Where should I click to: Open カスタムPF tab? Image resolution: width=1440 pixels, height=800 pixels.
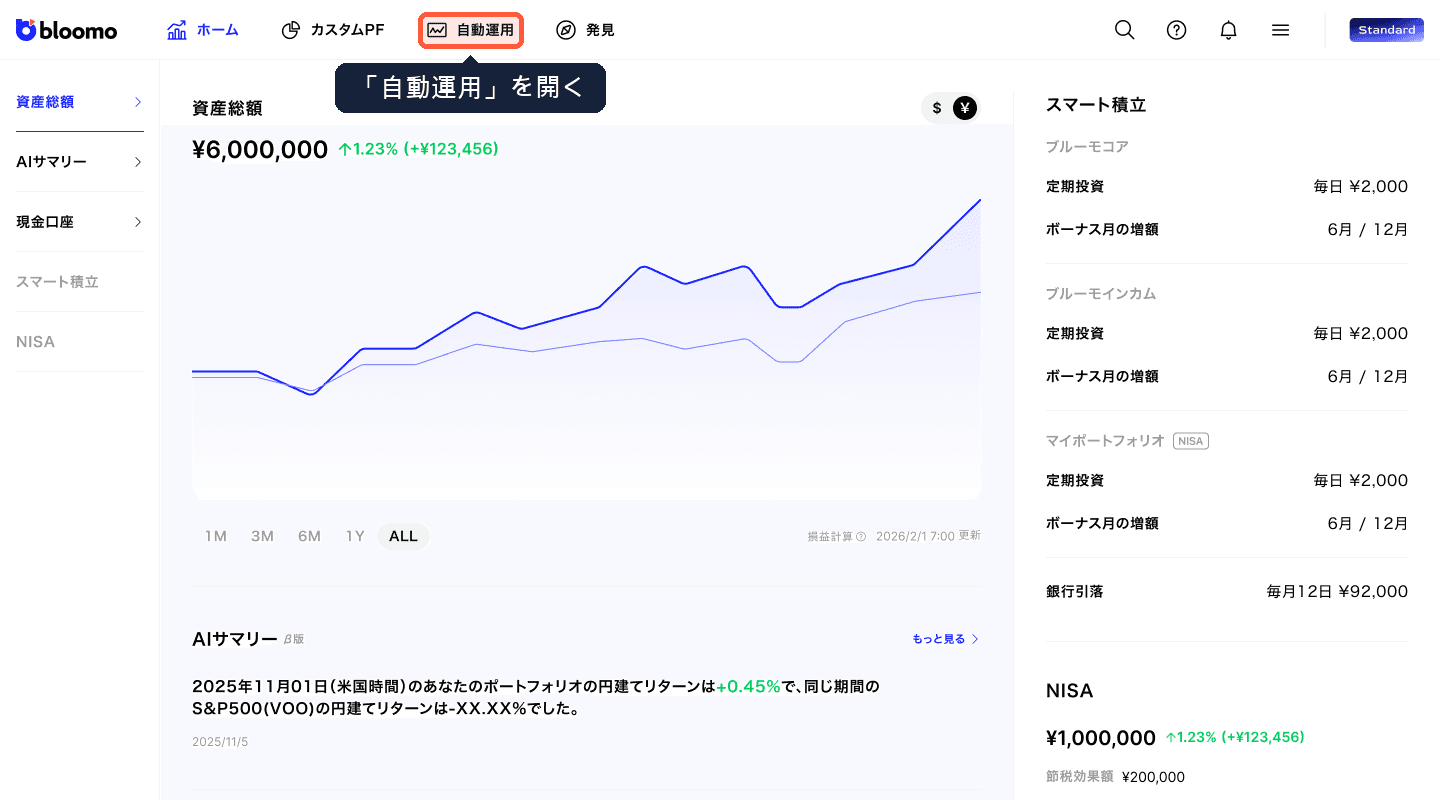click(x=333, y=30)
